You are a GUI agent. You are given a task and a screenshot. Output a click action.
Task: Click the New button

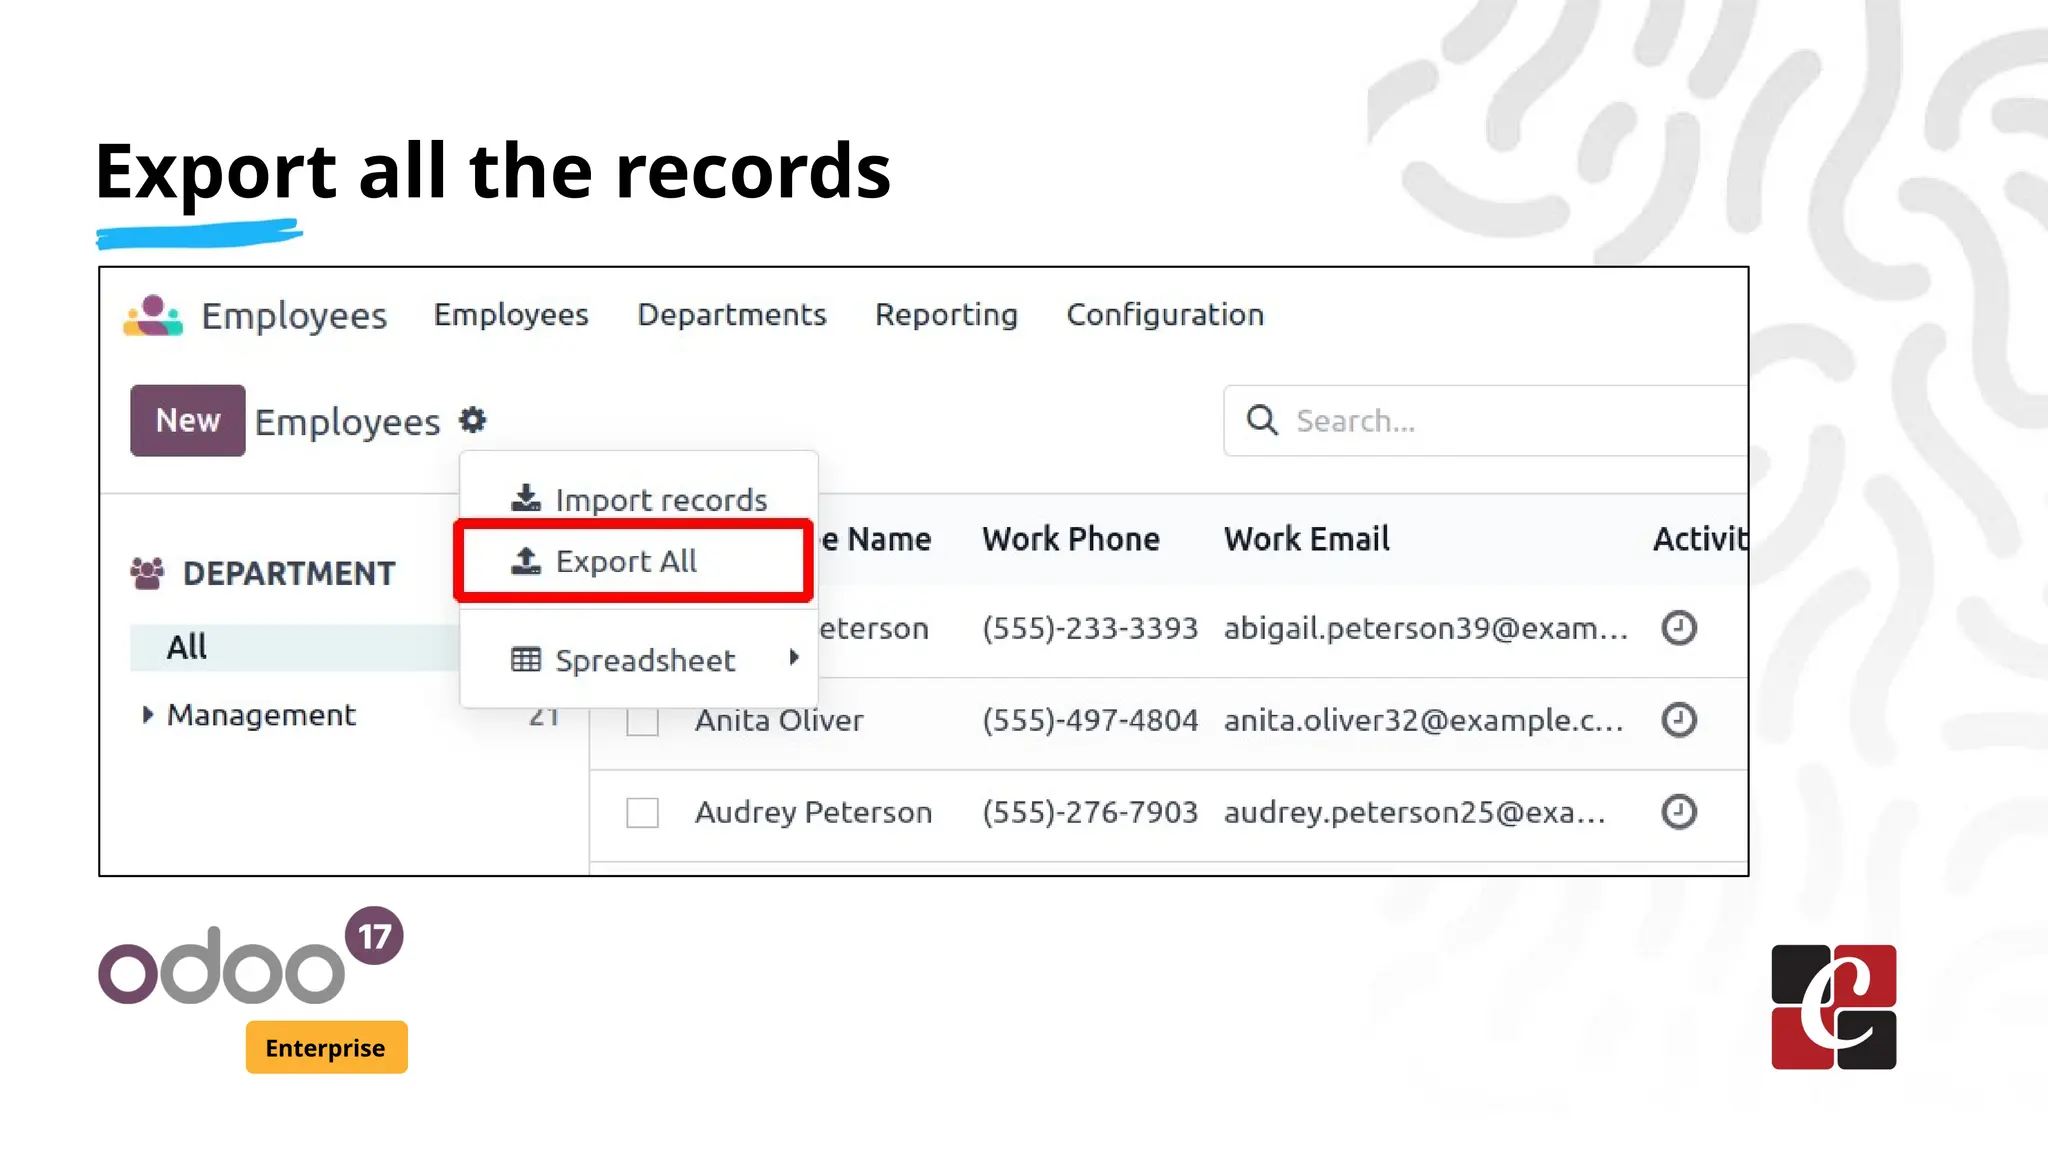(x=188, y=420)
